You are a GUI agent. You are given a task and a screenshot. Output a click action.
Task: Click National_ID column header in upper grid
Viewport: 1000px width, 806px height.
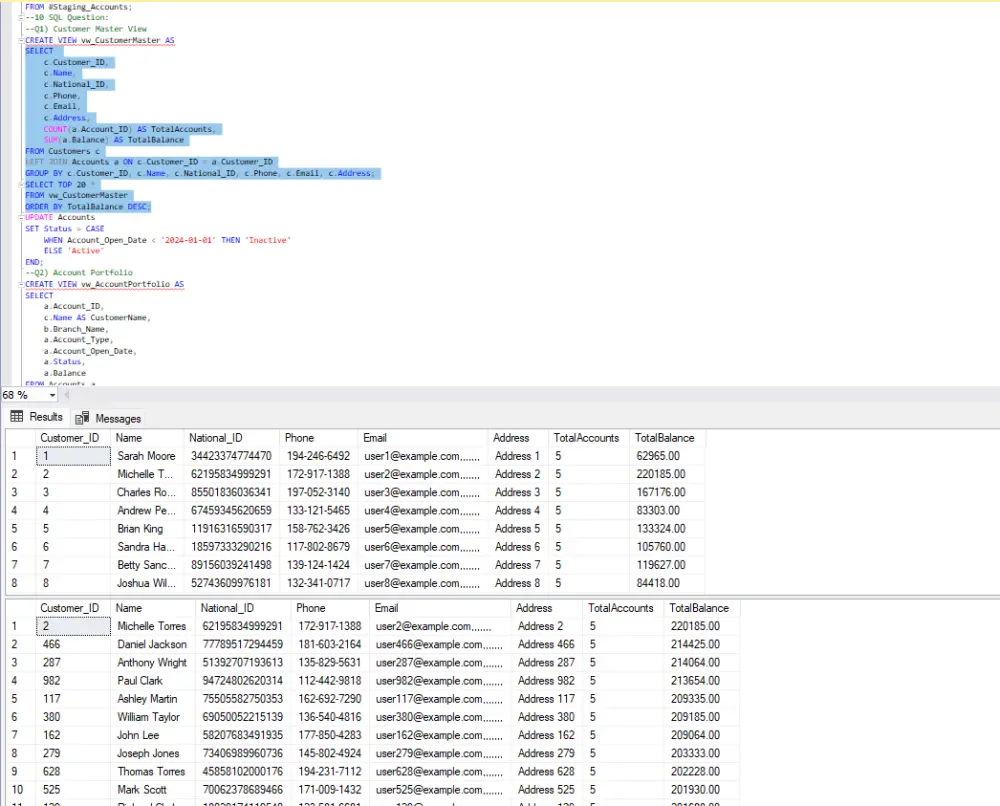232,438
